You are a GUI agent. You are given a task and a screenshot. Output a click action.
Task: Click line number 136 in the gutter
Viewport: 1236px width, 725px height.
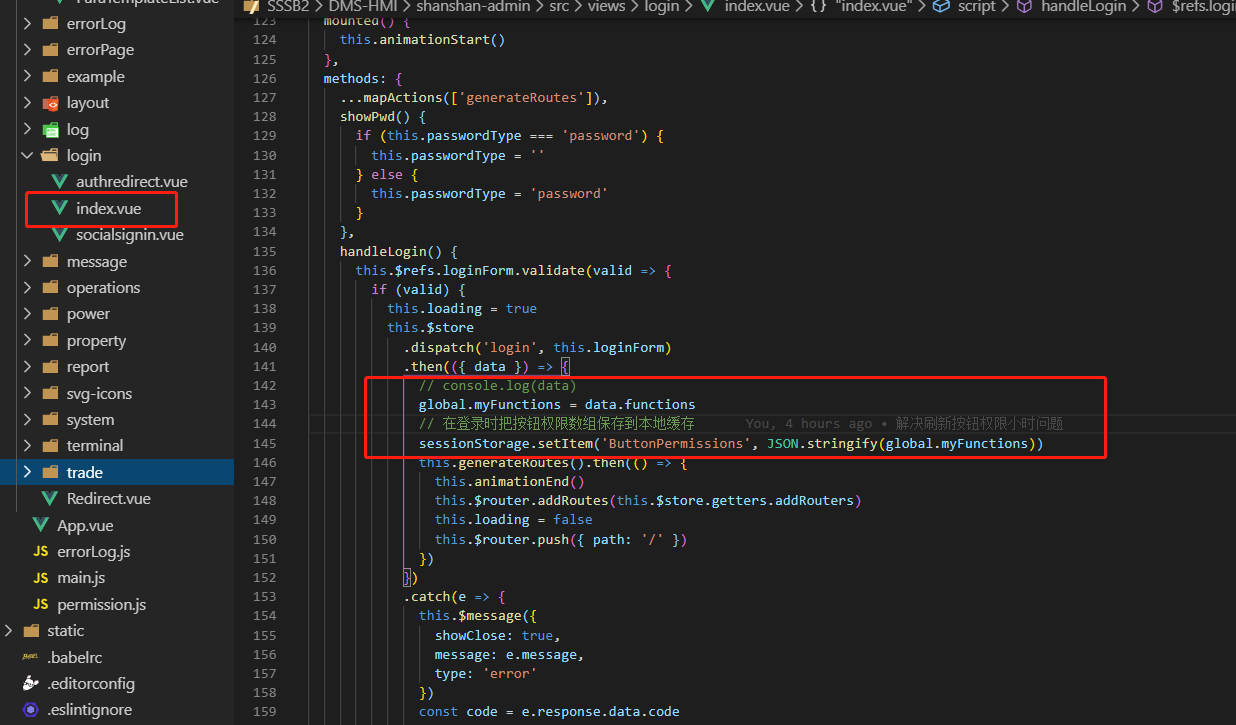[x=265, y=270]
